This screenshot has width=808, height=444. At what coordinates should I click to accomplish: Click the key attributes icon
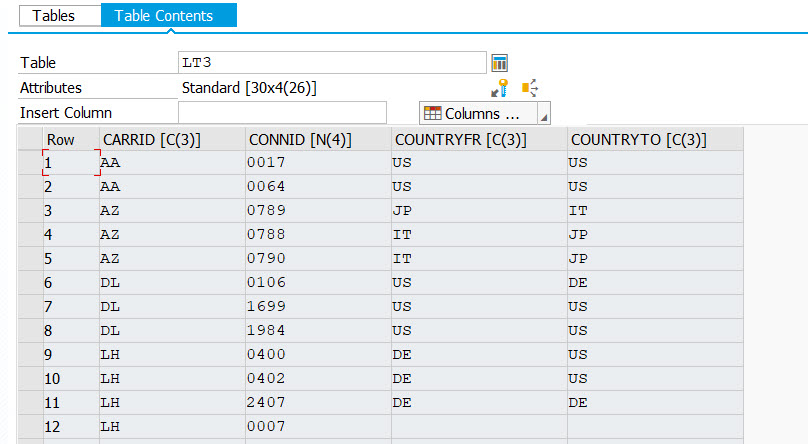(504, 88)
